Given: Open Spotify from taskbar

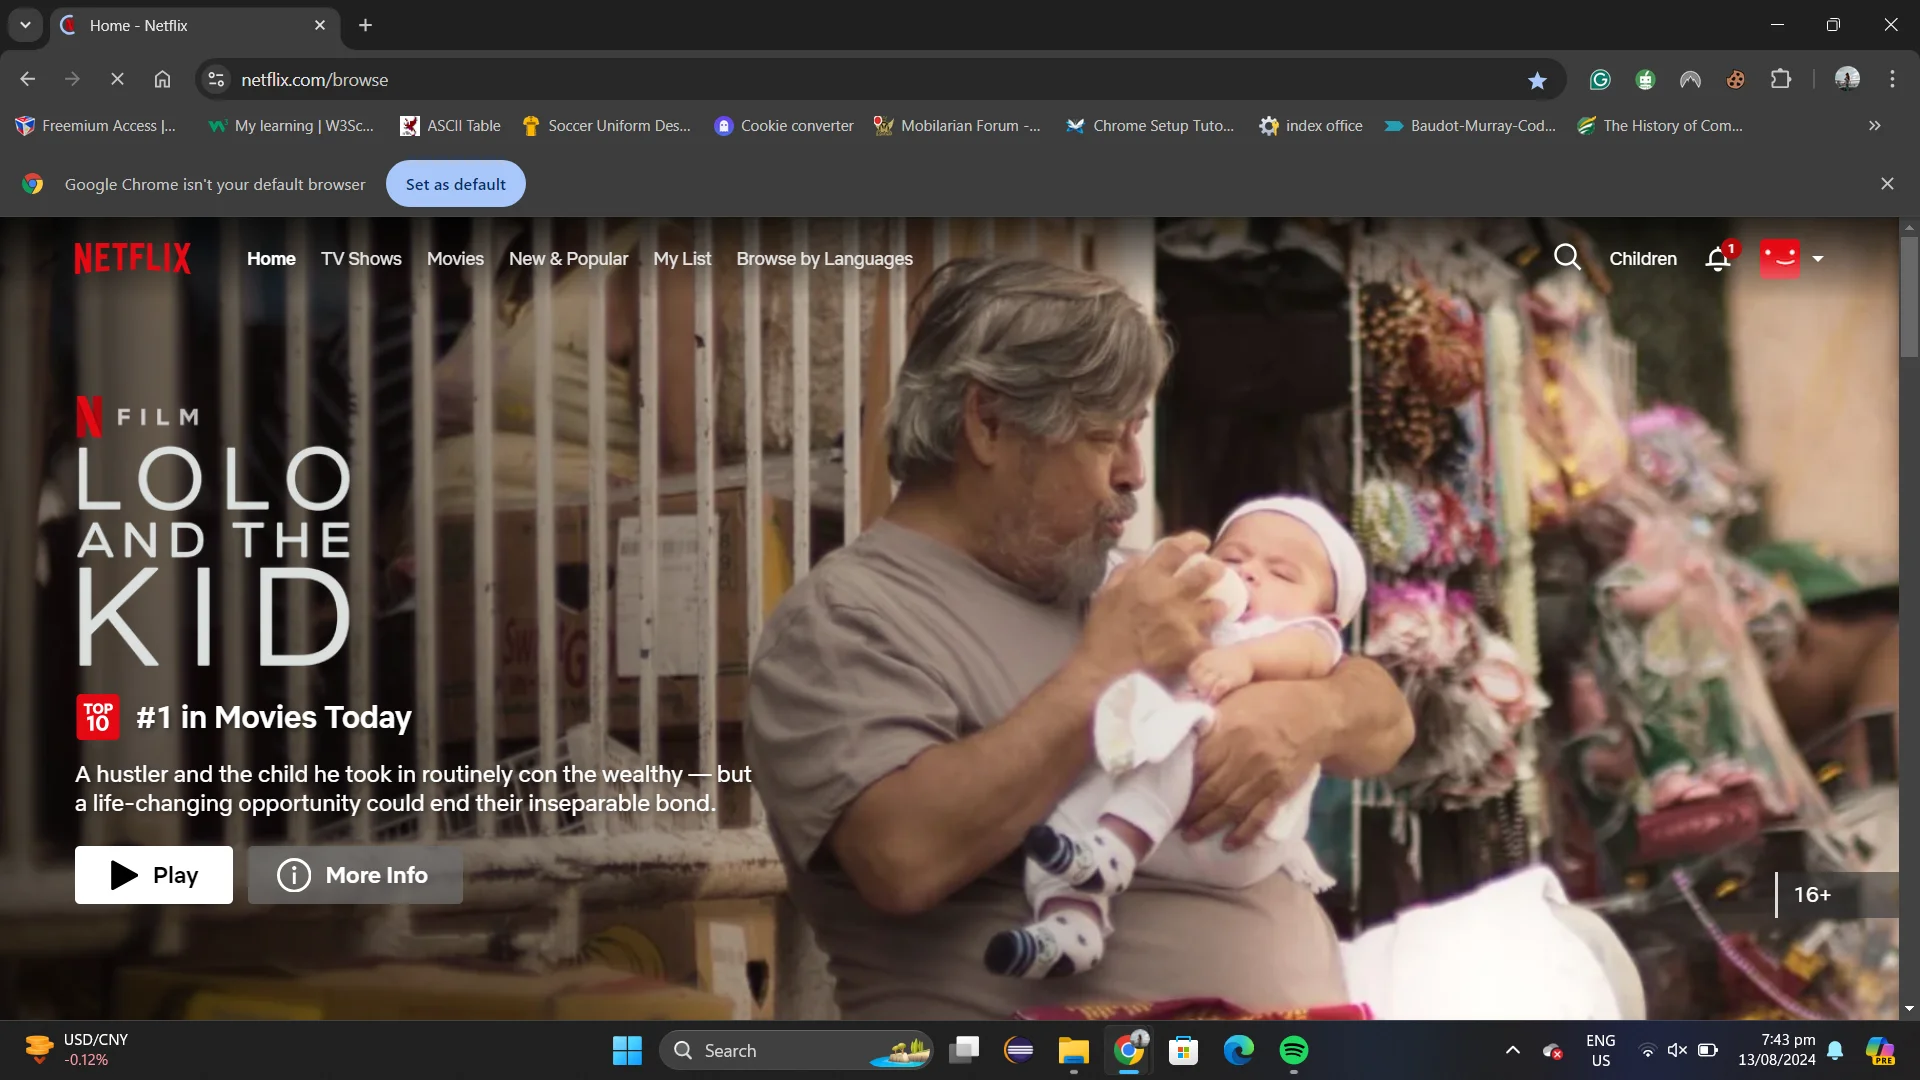Looking at the screenshot, I should (x=1294, y=1050).
